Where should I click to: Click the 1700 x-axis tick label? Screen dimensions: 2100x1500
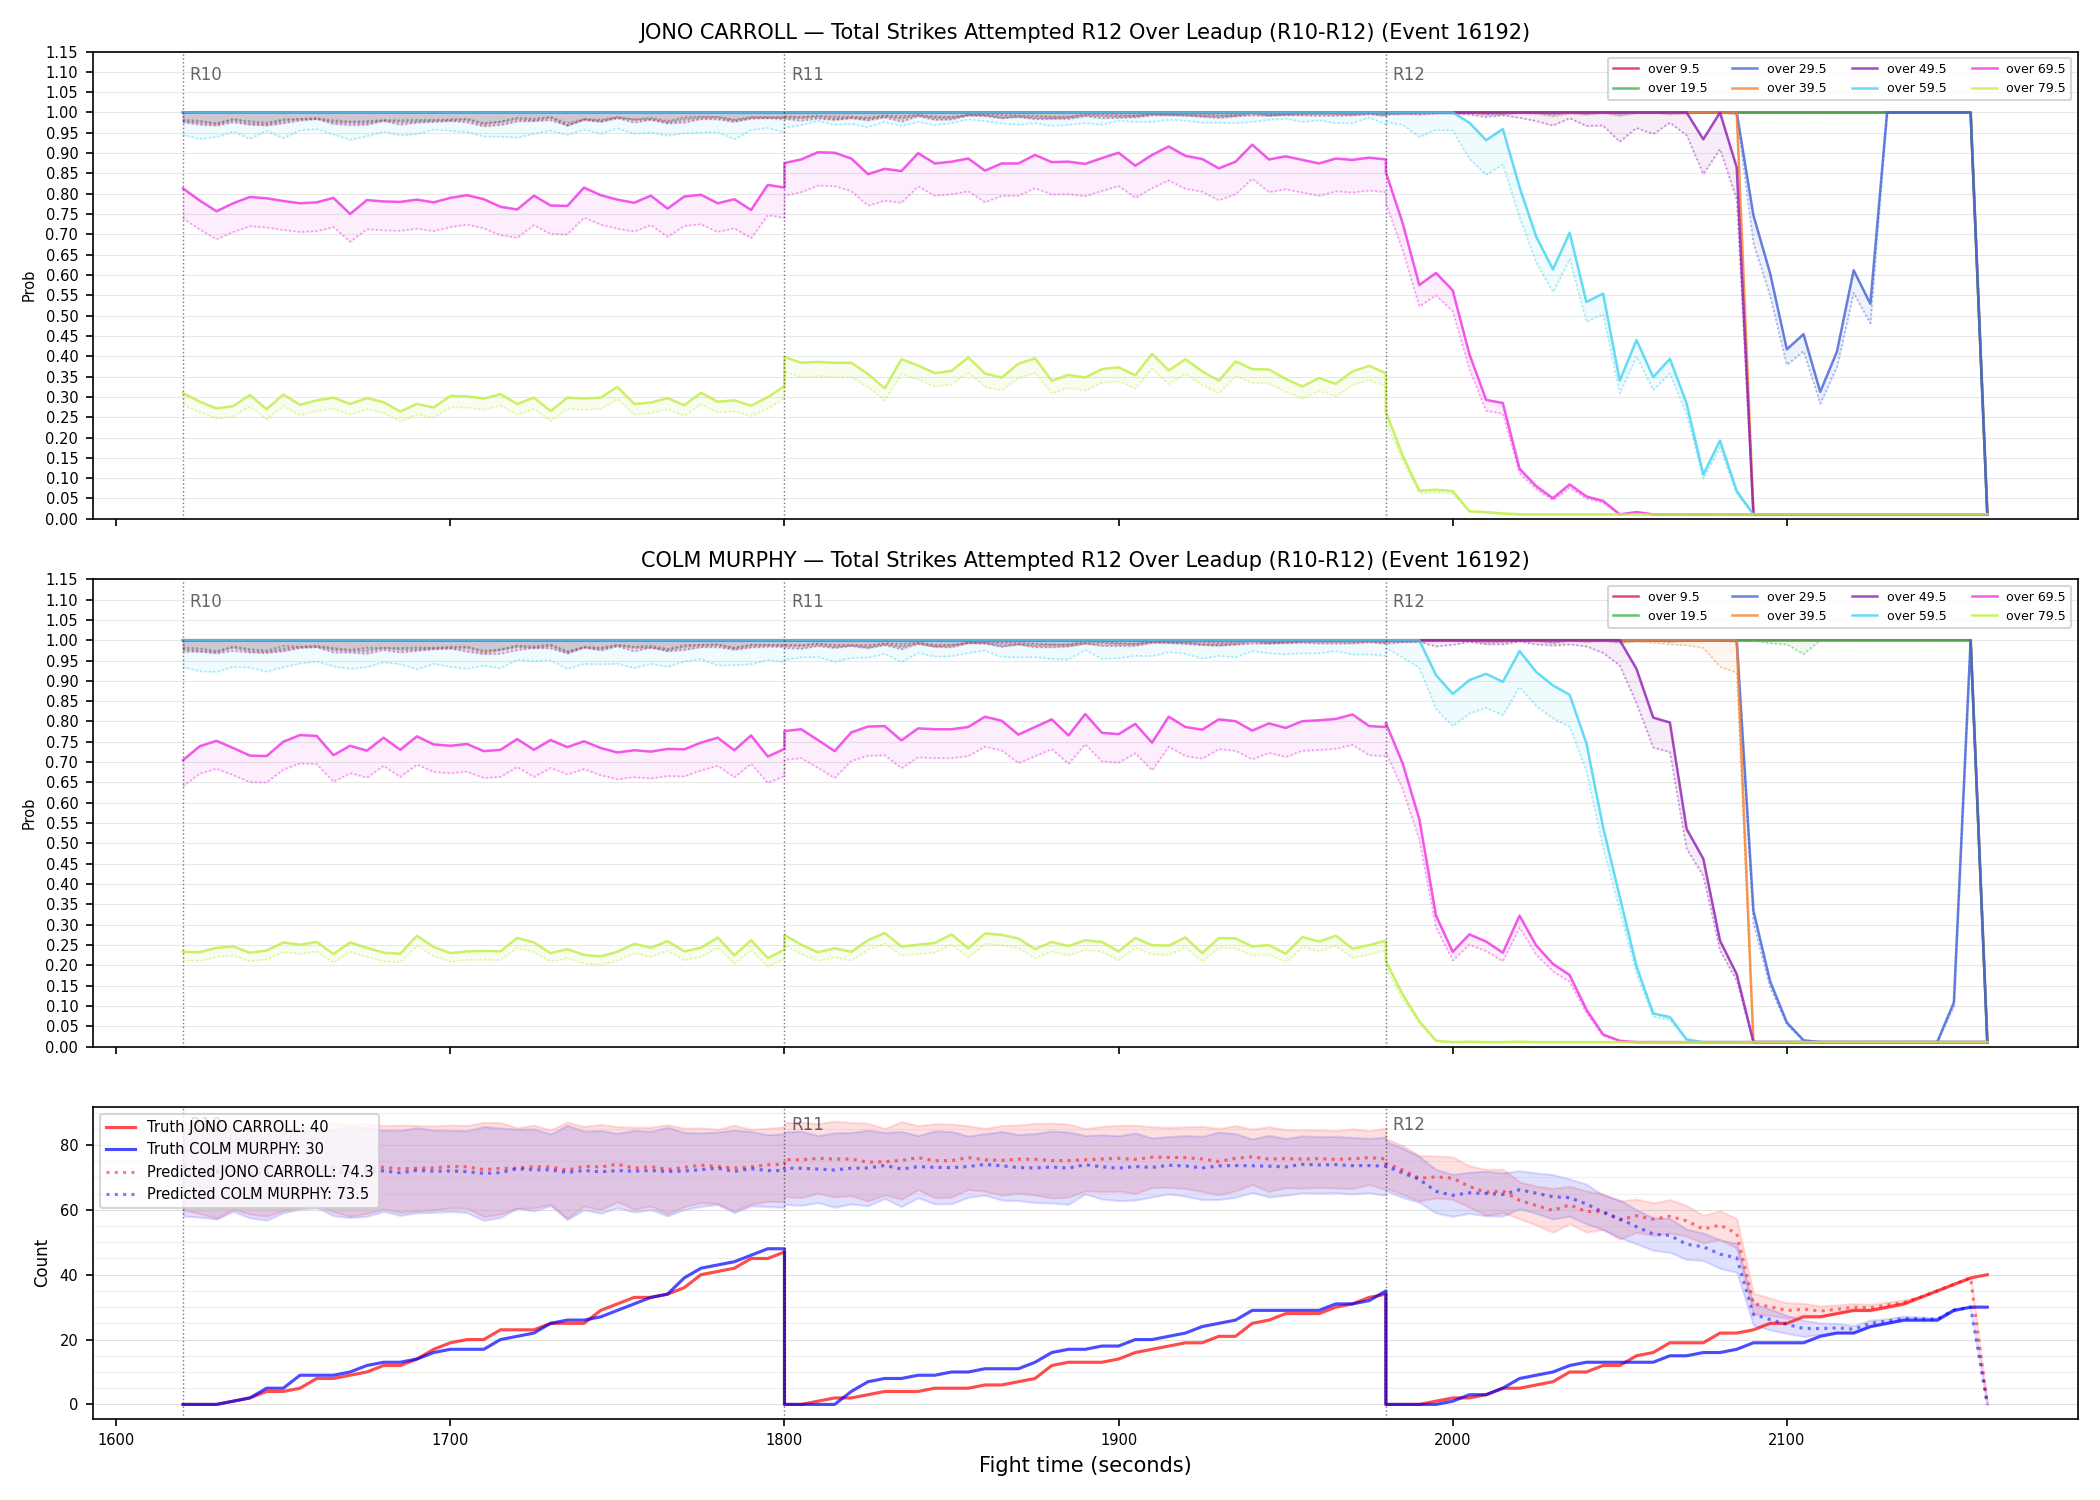coord(450,1439)
